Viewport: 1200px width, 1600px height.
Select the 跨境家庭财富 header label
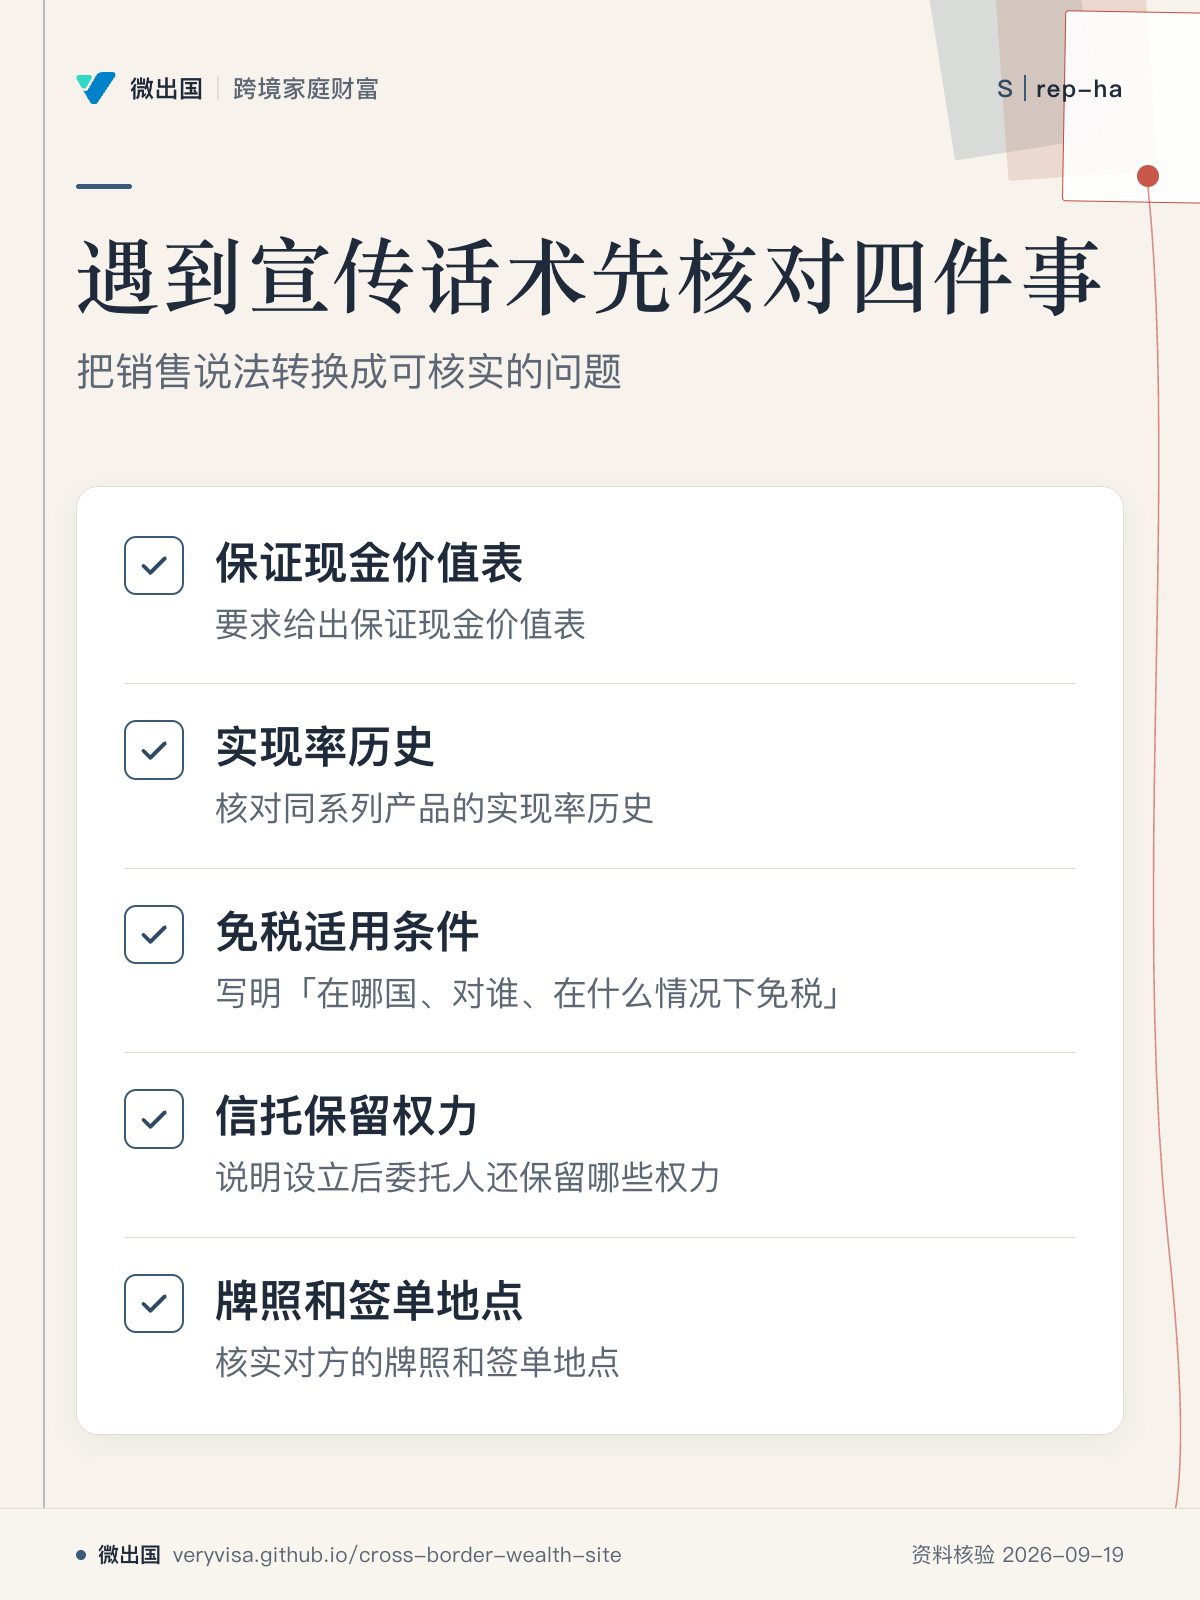306,89
